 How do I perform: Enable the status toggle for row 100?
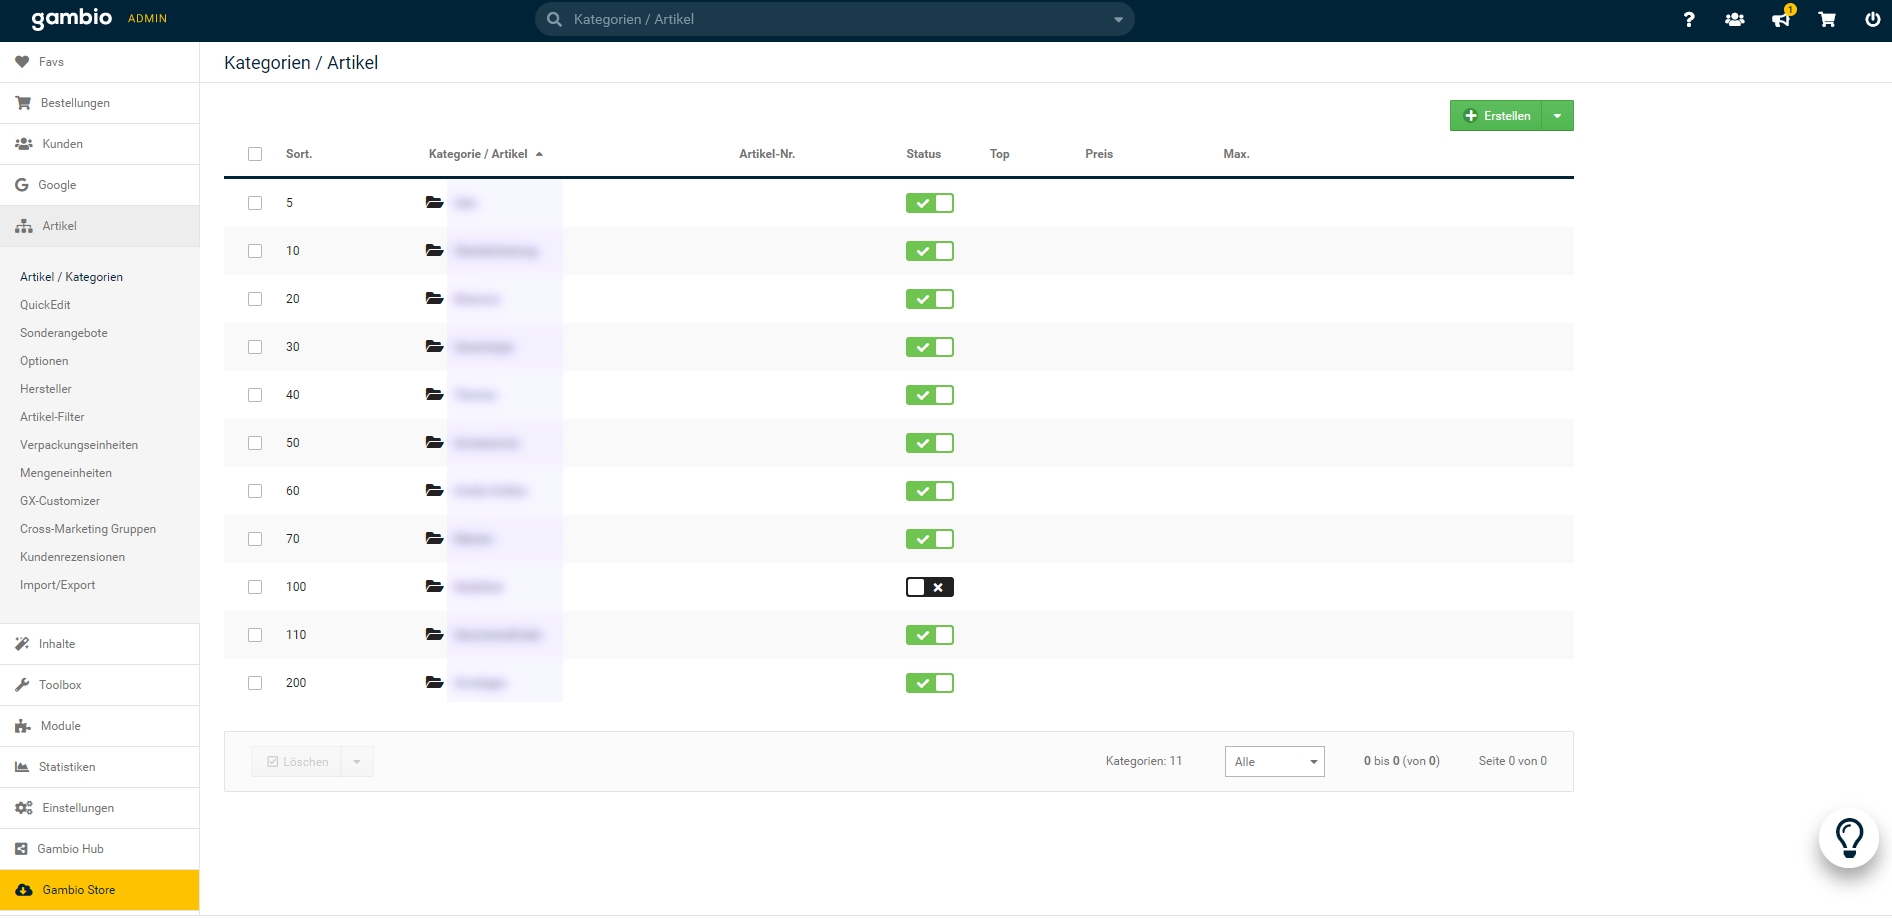pyautogui.click(x=929, y=587)
